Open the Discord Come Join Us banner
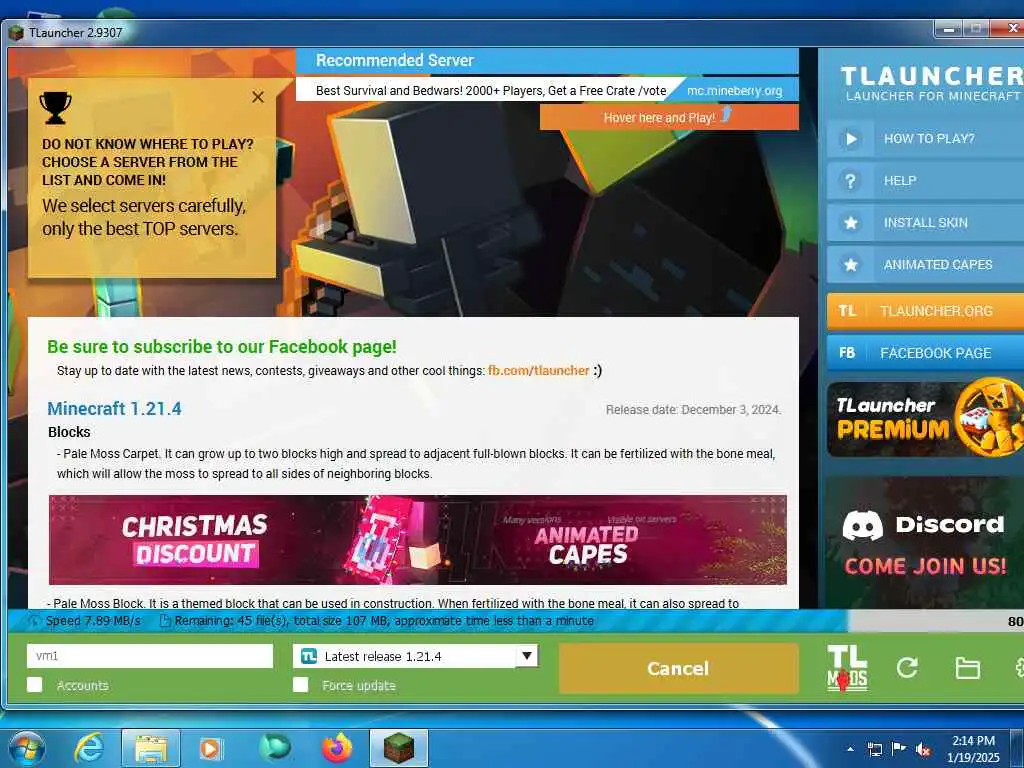 925,542
